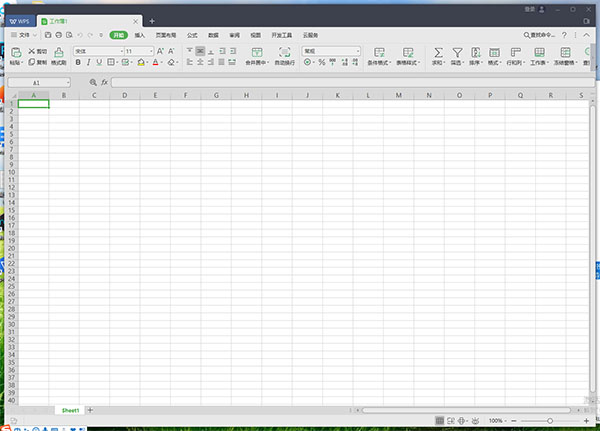This screenshot has width=600, height=431.
Task: Click the AutoSum sigma button
Action: (x=438, y=56)
